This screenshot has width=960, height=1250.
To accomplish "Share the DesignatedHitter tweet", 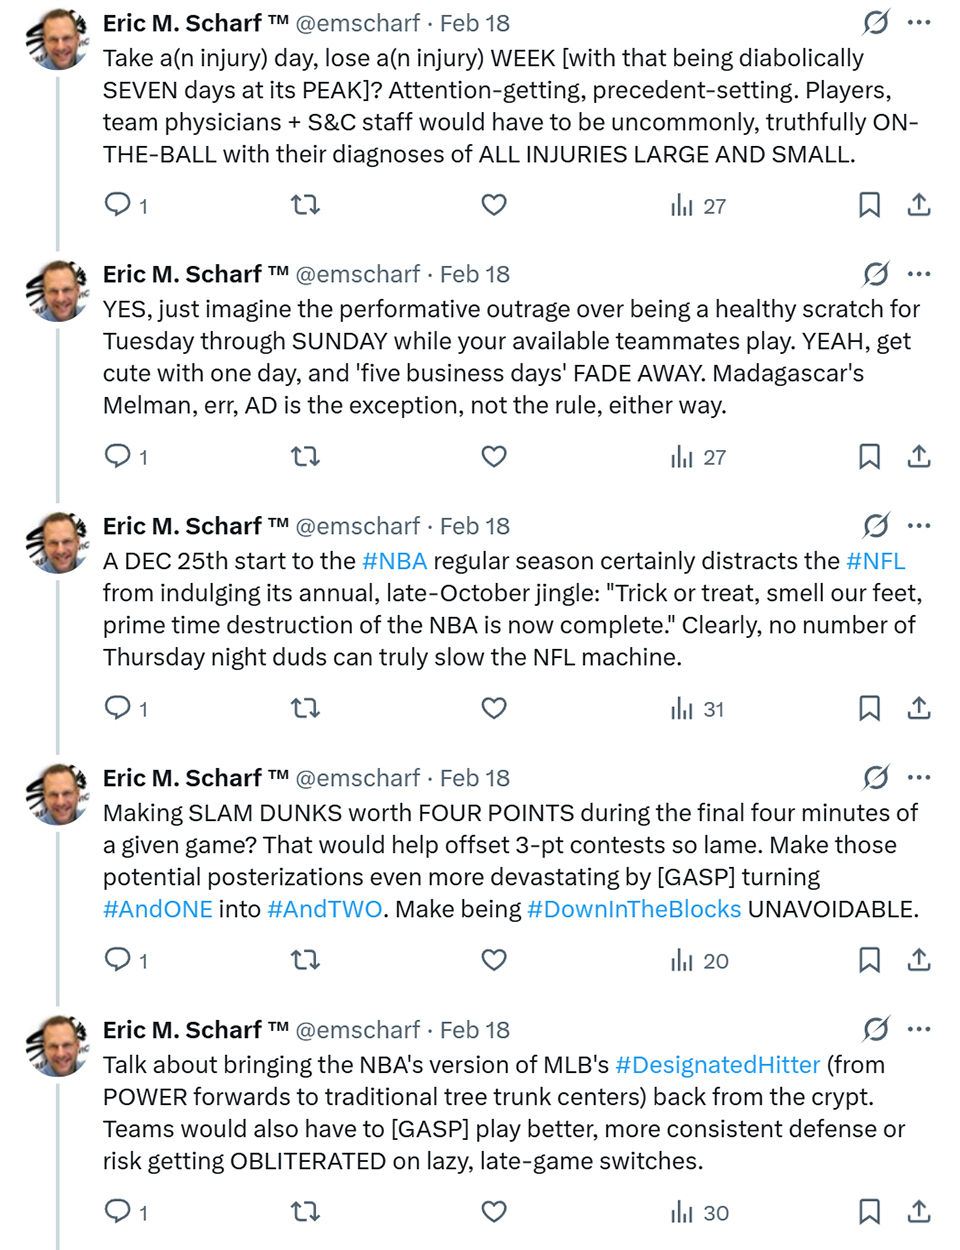I will [919, 1212].
